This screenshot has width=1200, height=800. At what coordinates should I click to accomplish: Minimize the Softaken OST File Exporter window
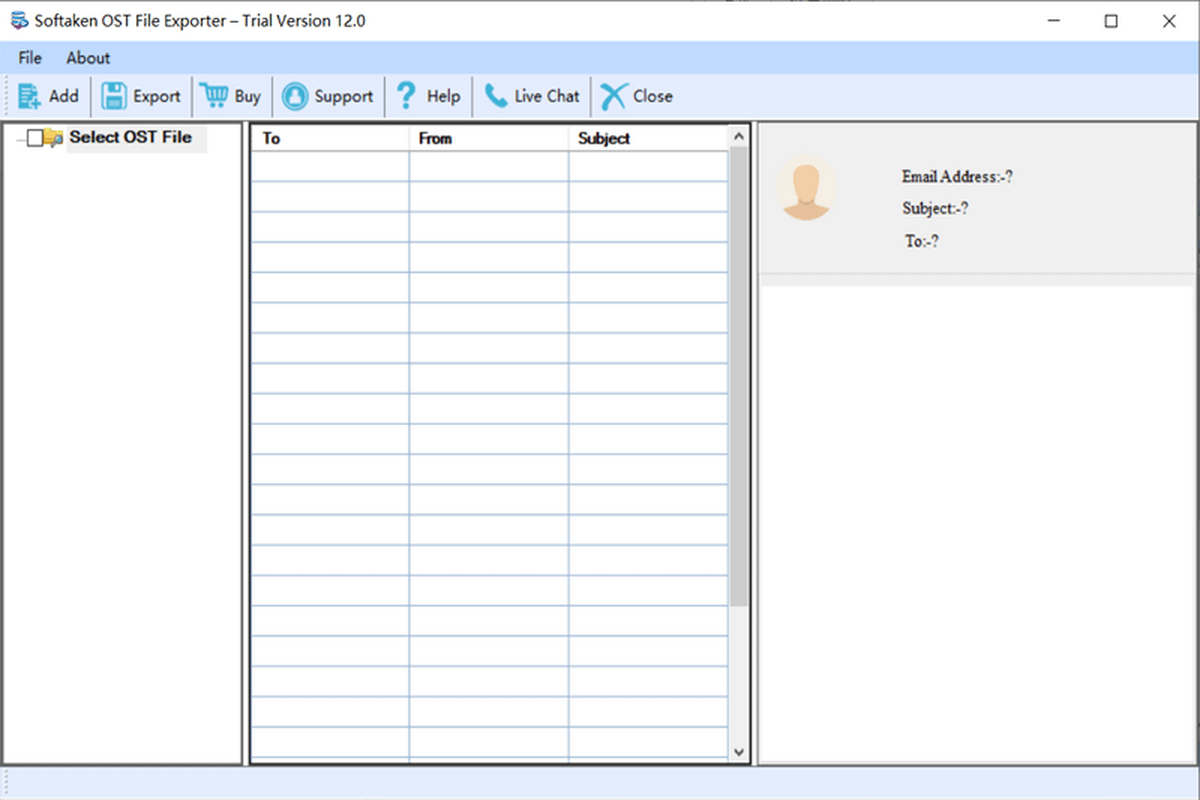1053,21
